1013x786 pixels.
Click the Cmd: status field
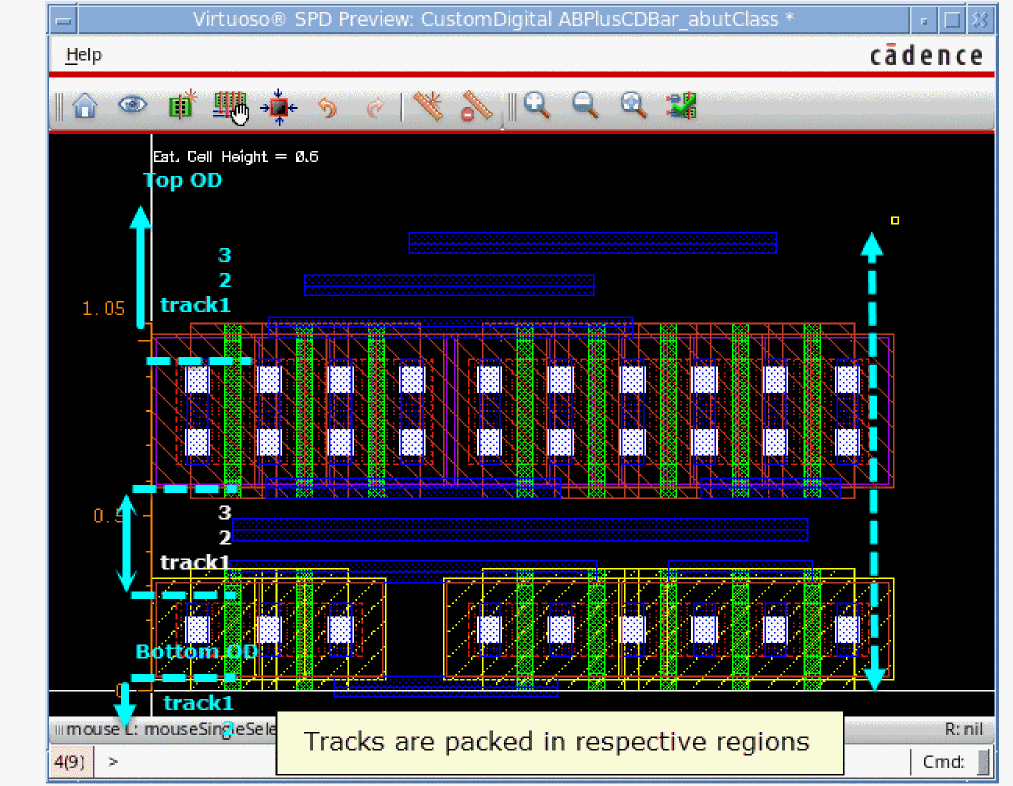(x=943, y=762)
